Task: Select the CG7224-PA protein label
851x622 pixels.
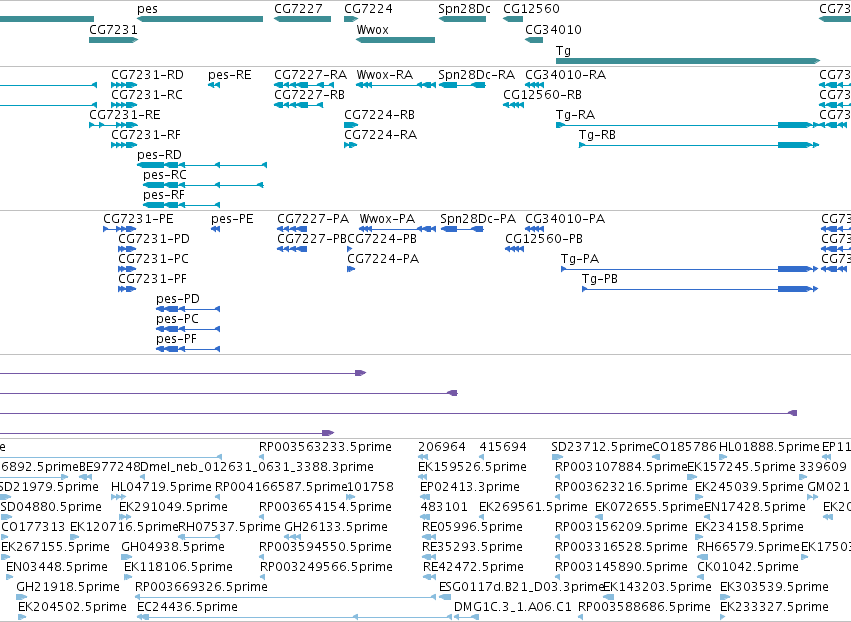Action: [x=383, y=258]
